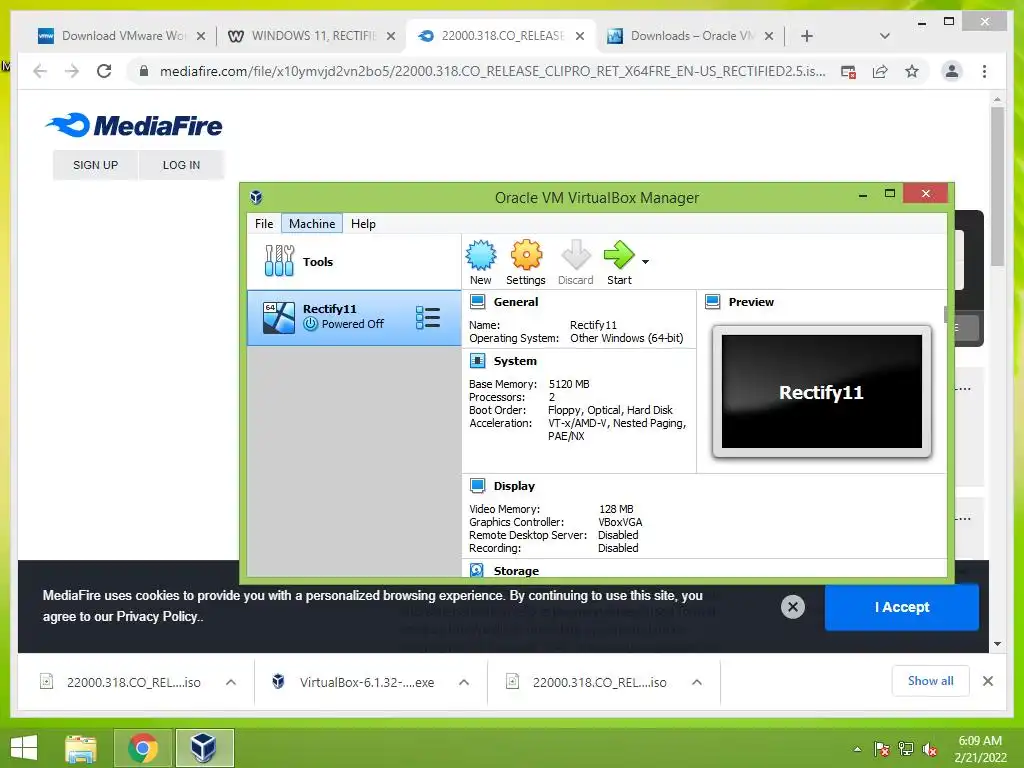This screenshot has height=768, width=1024.
Task: Show hidden system tray icons
Action: [857, 749]
